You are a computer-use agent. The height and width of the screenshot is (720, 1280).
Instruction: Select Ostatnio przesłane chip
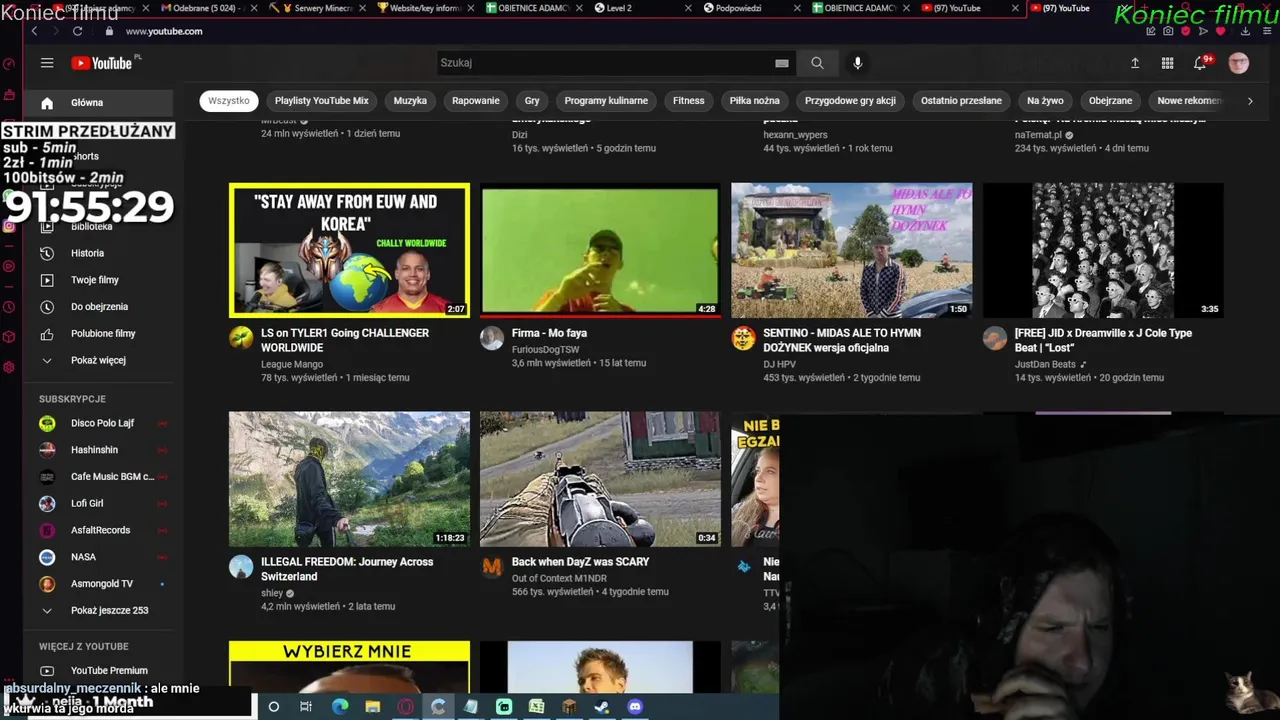(x=961, y=101)
